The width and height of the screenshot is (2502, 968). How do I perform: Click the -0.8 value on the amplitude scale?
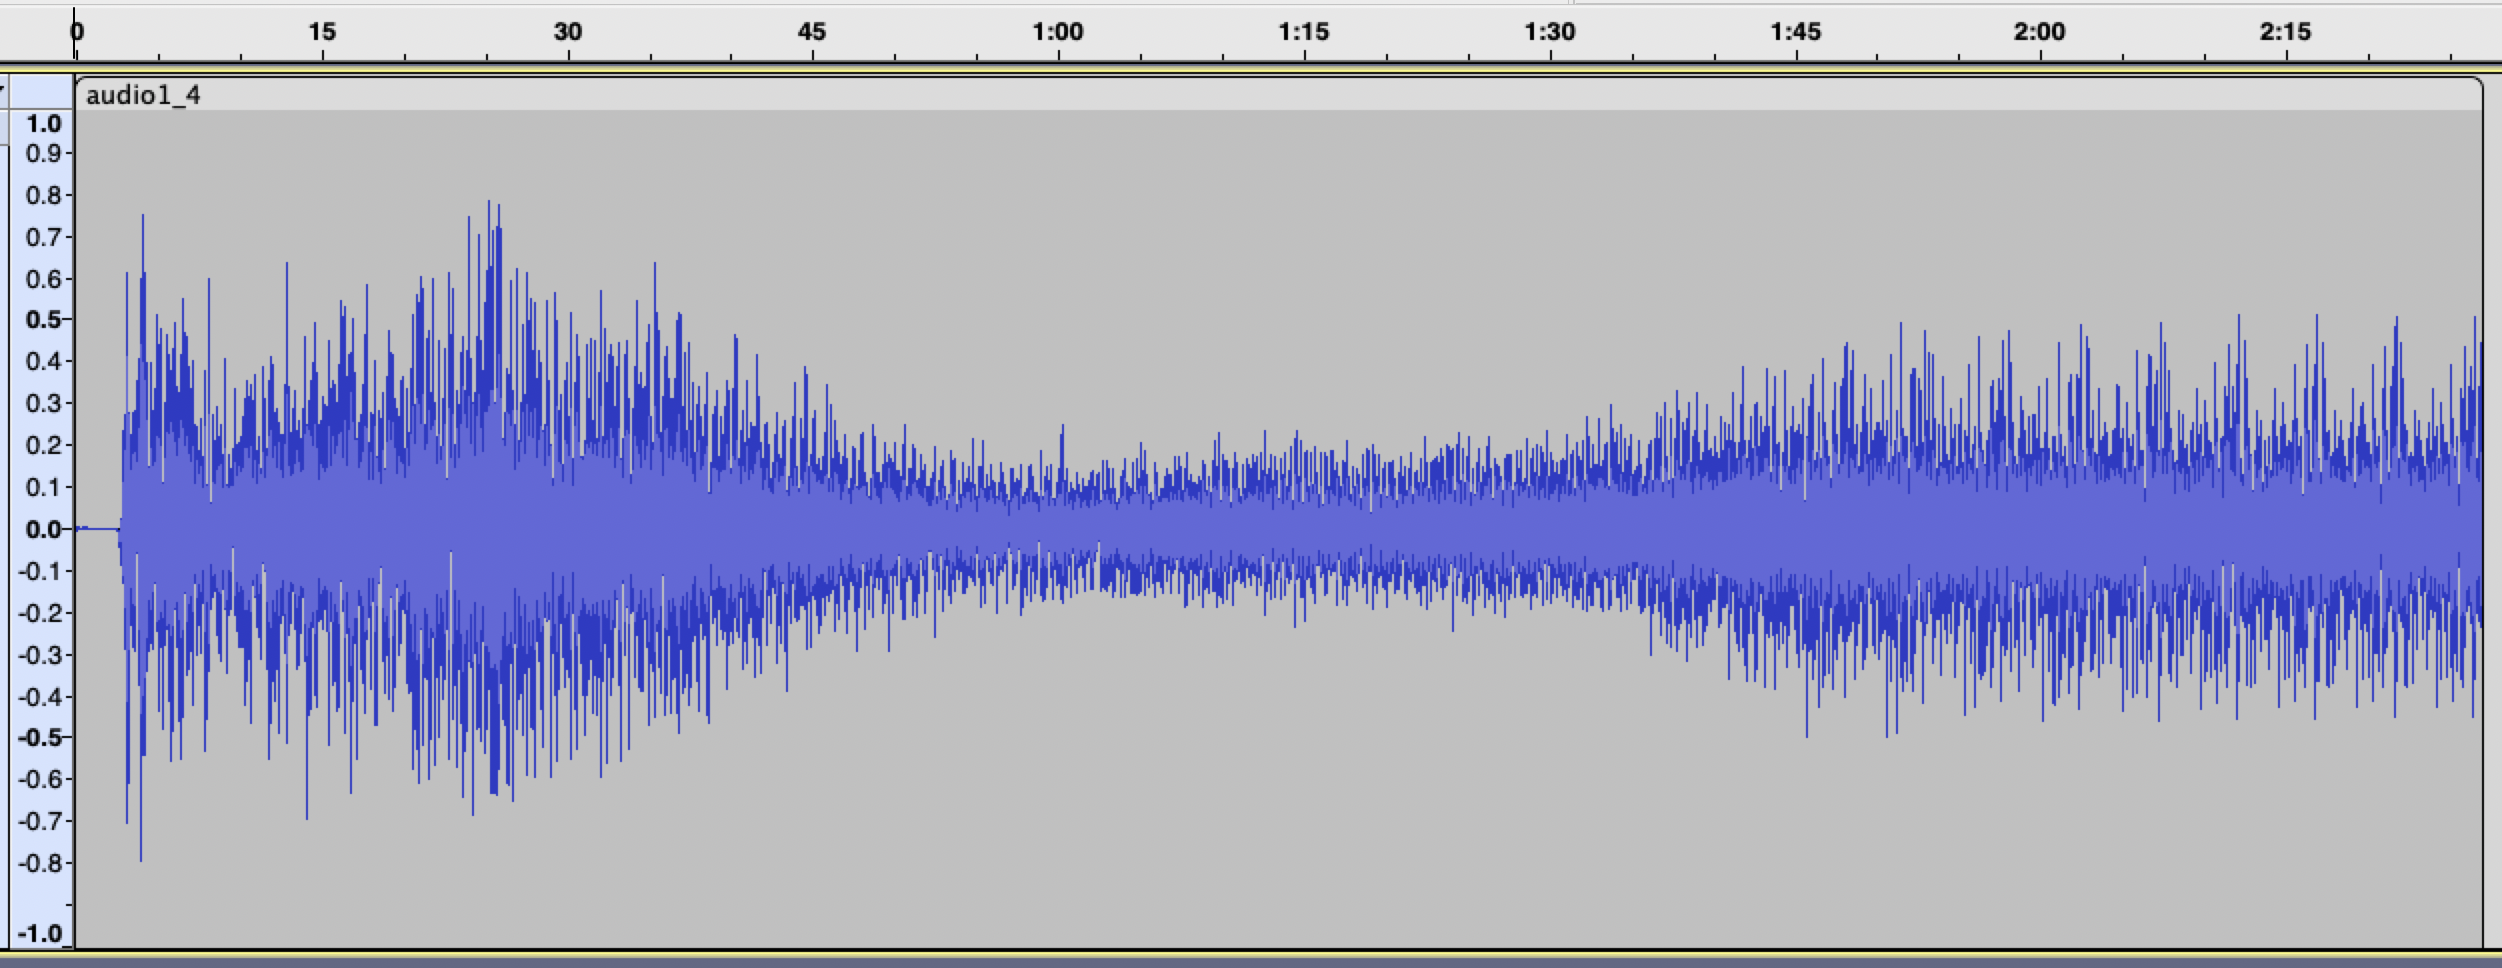[41, 863]
